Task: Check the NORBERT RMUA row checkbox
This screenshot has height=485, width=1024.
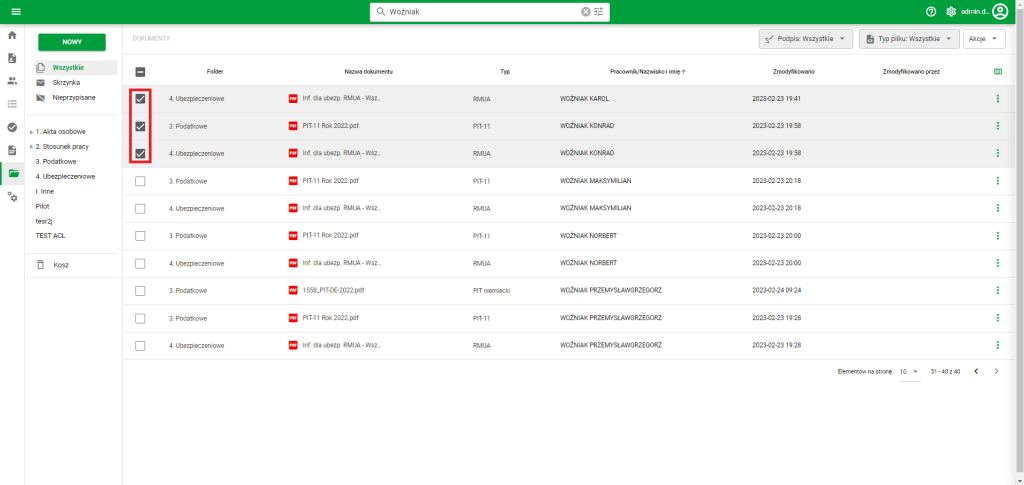Action: click(140, 263)
